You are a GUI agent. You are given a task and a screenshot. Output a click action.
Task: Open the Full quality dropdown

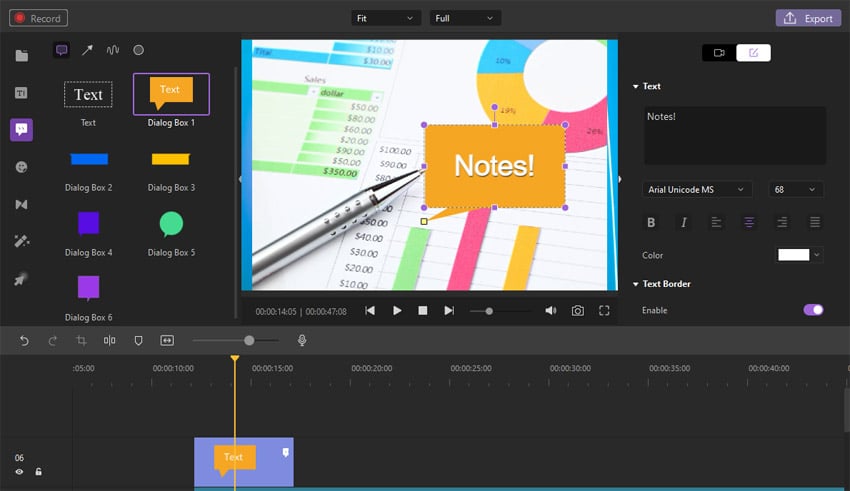[x=465, y=18]
